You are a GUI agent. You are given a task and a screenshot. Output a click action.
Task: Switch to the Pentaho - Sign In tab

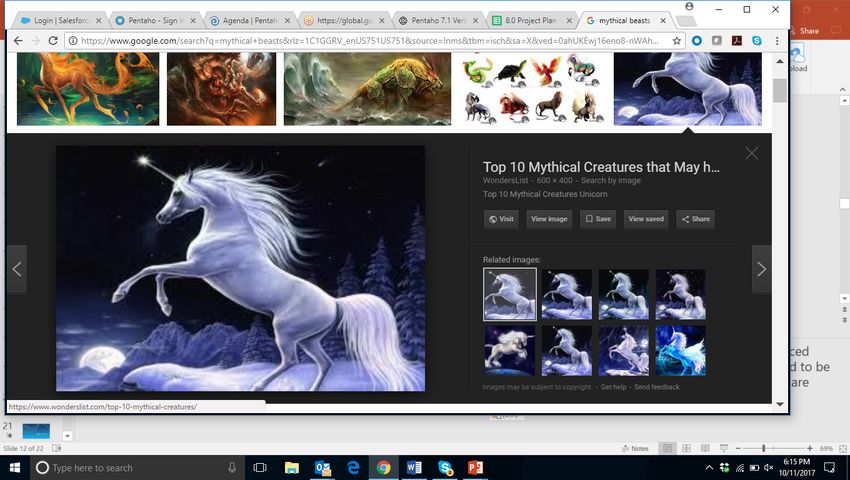154,21
